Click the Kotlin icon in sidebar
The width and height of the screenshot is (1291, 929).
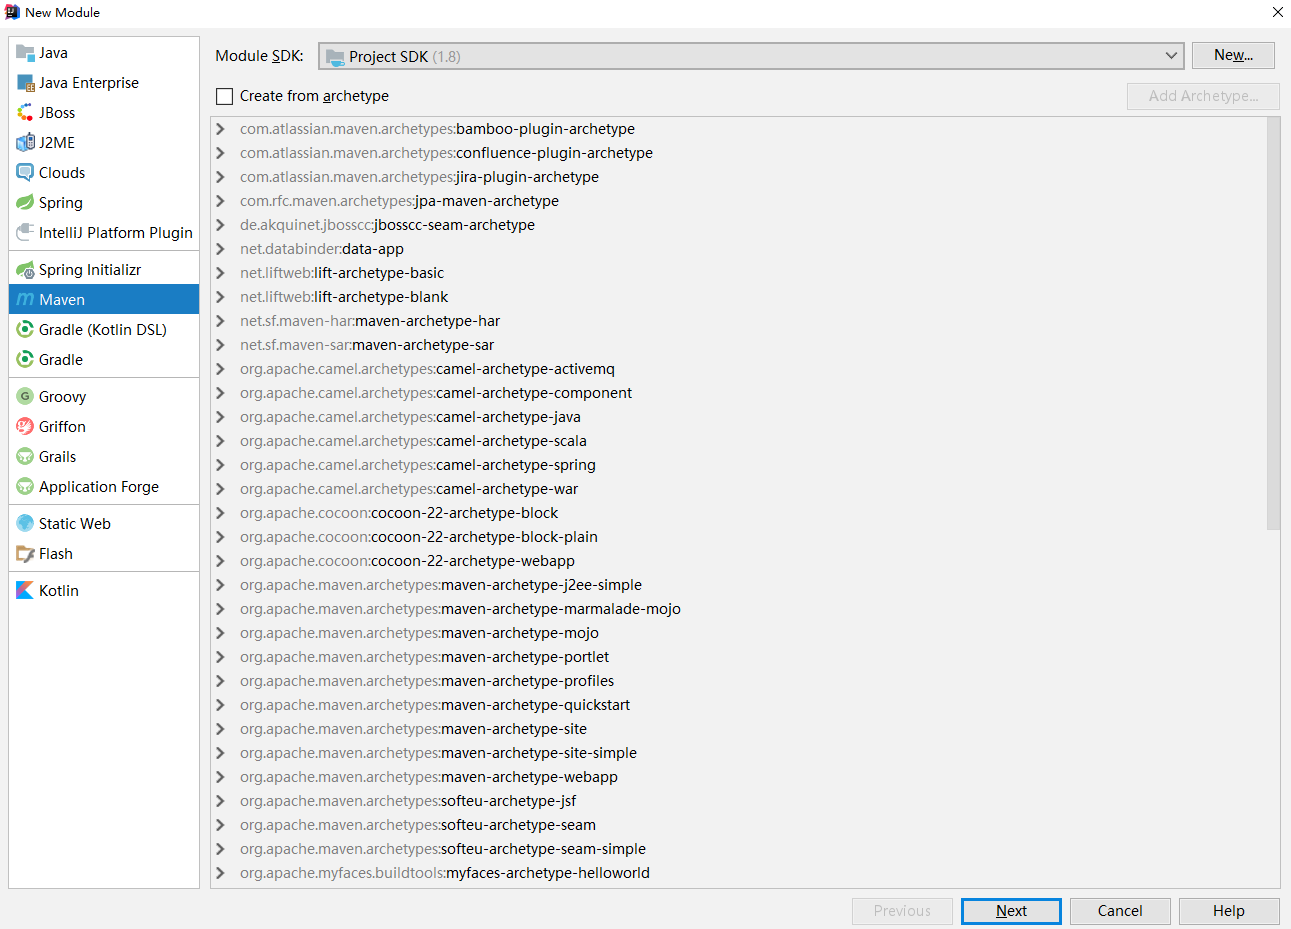25,591
